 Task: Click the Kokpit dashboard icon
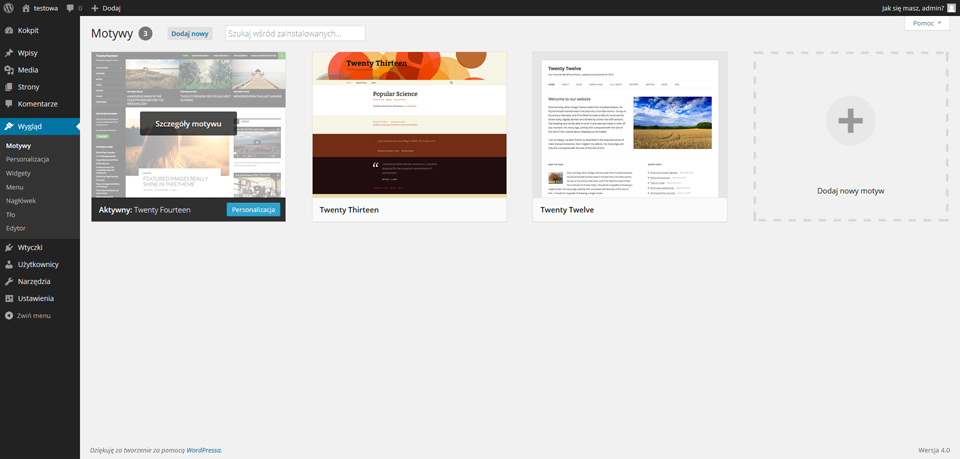point(9,30)
